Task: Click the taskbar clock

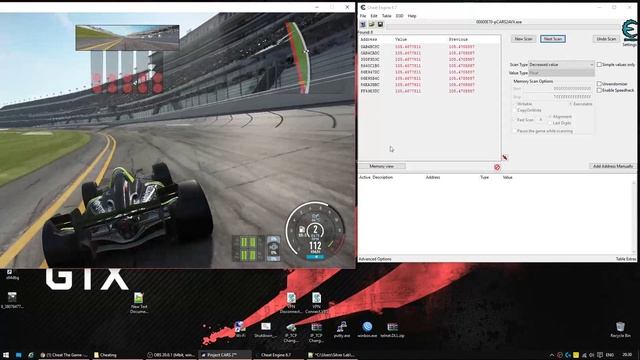Action: coord(627,355)
